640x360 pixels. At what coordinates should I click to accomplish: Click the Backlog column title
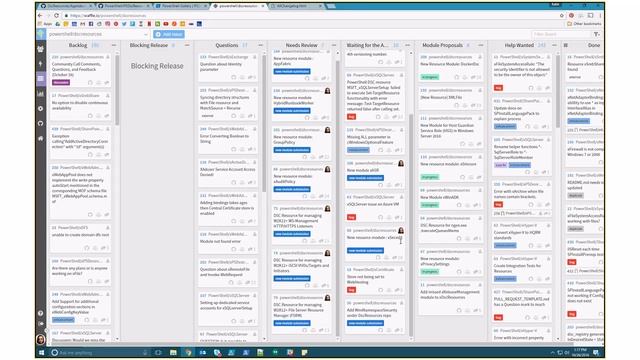point(78,45)
